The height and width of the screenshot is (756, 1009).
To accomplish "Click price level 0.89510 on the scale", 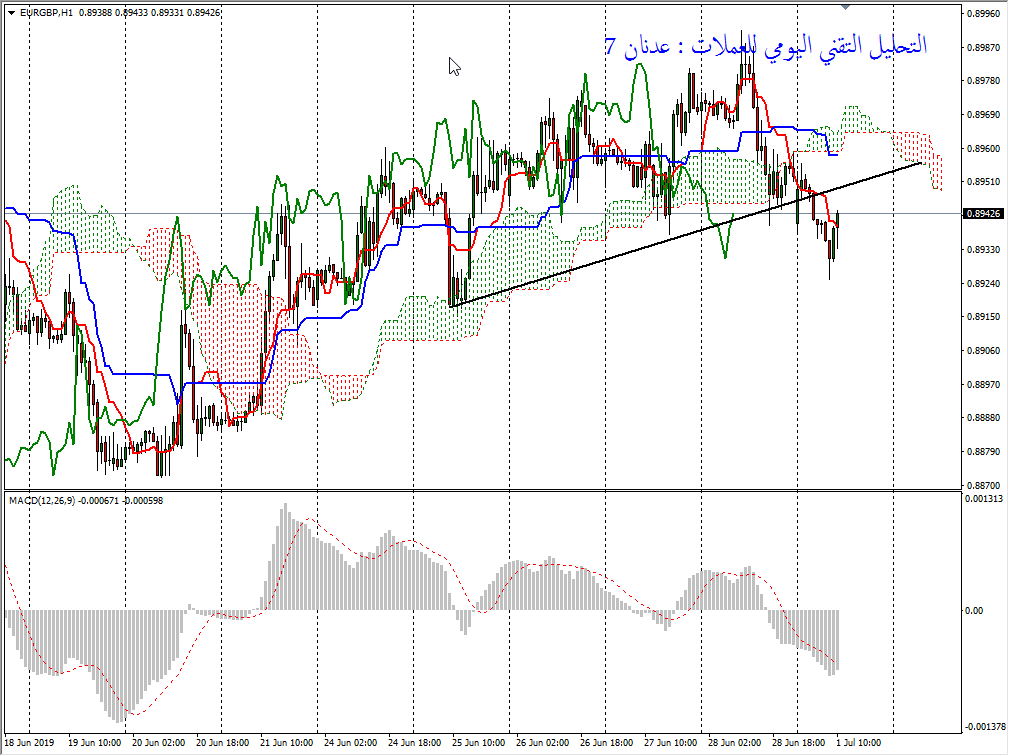I will point(984,181).
